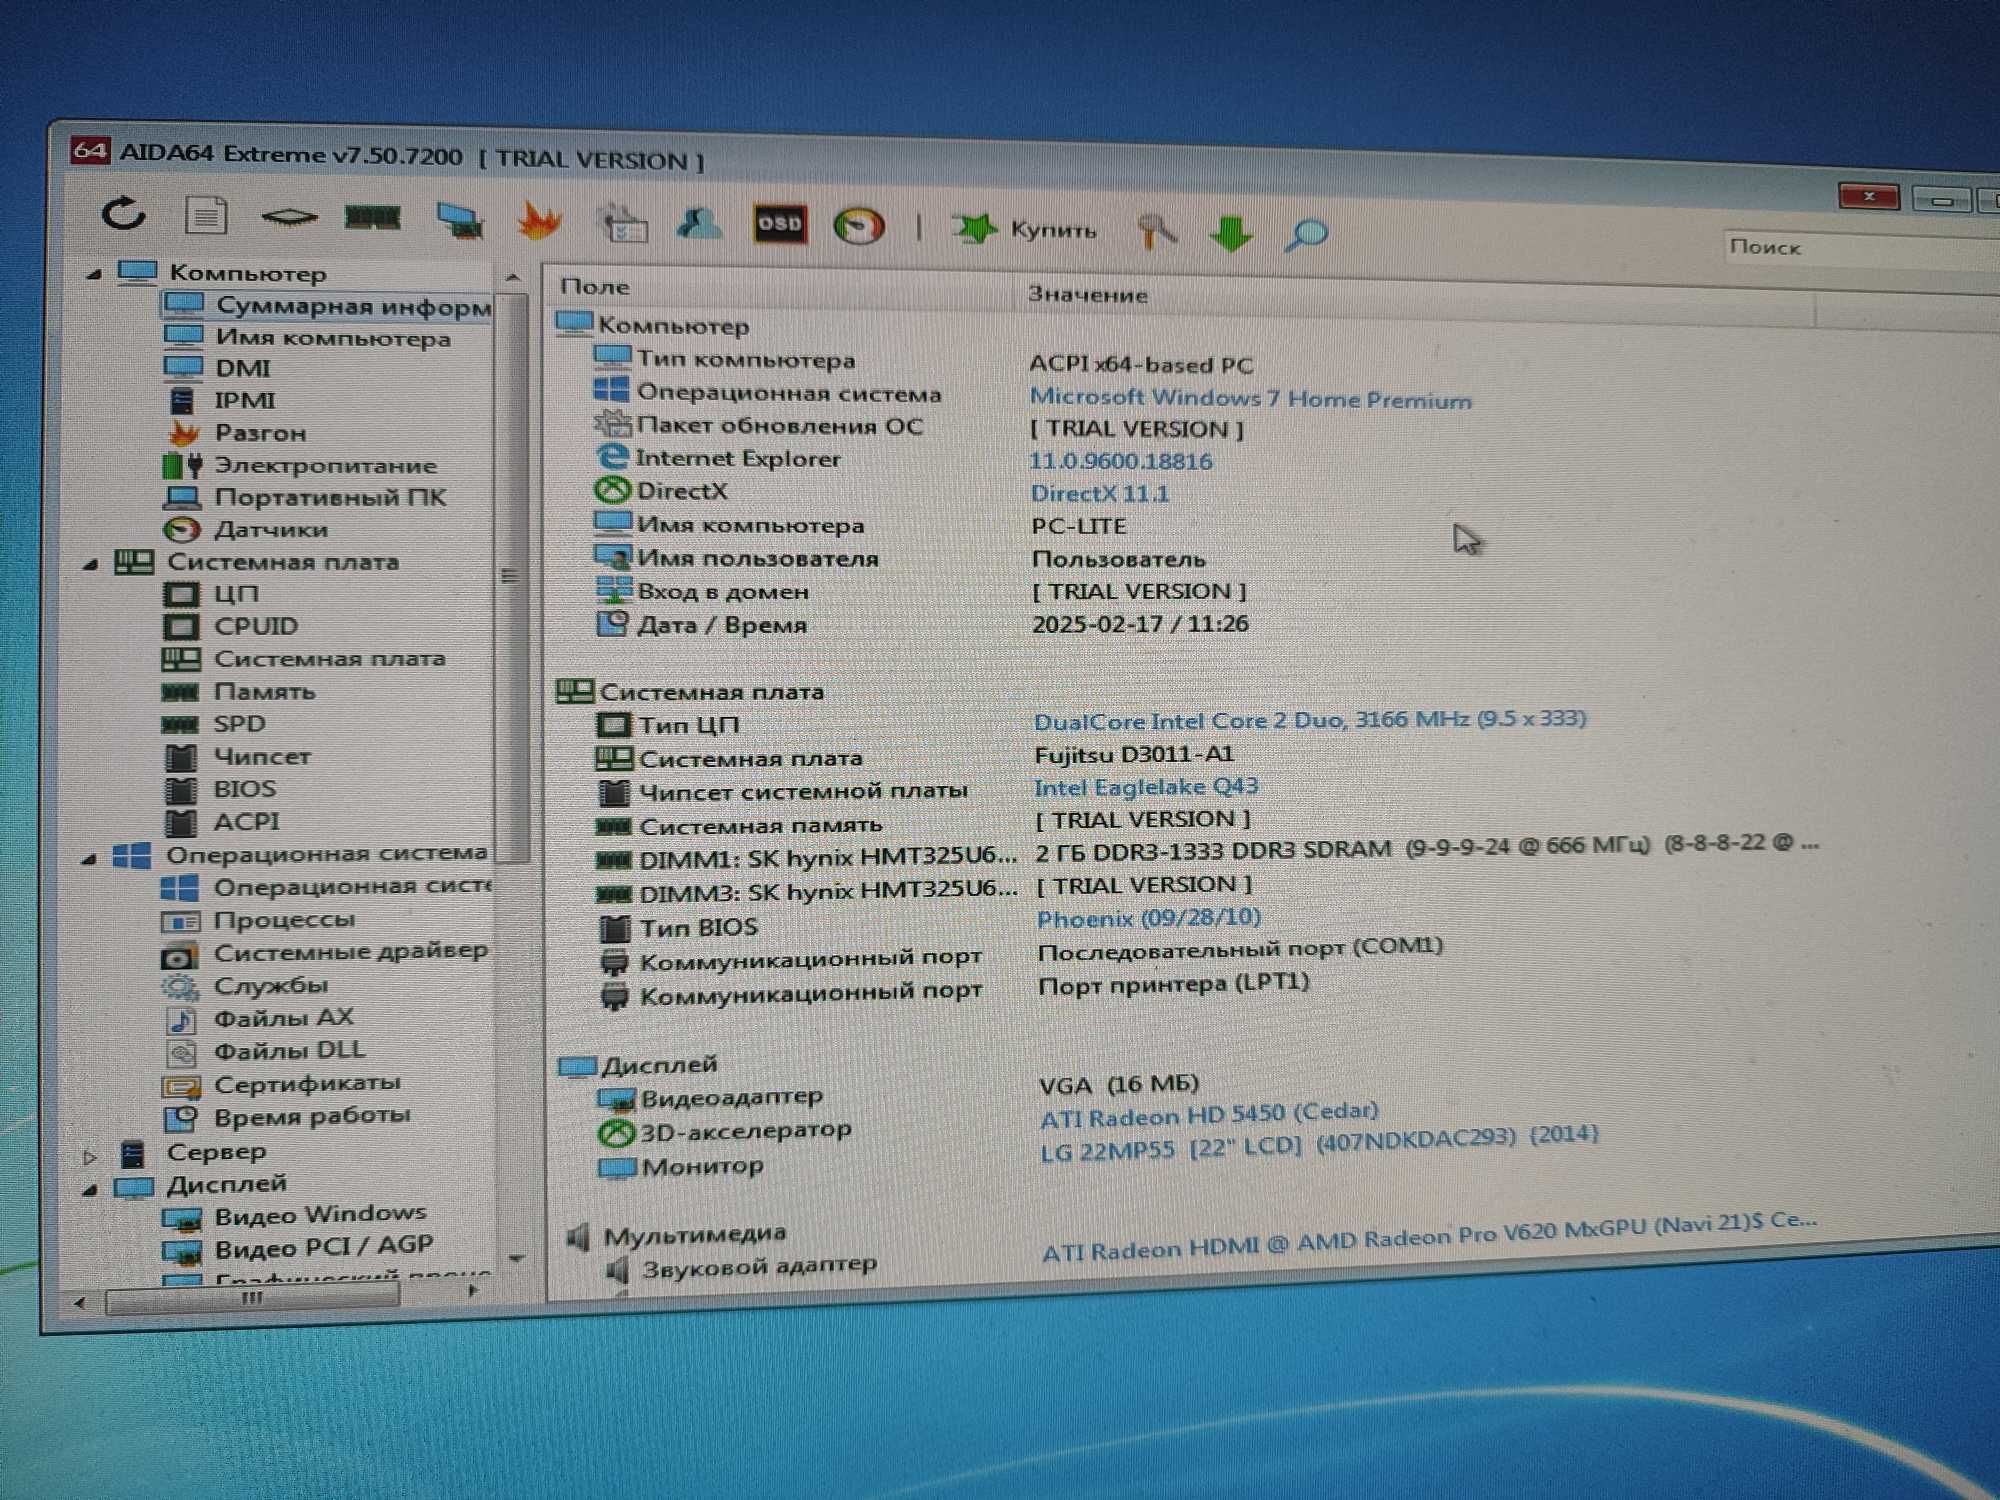Open the LG 22MP55 monitor link
The width and height of the screenshot is (2000, 1500).
click(x=1318, y=1144)
